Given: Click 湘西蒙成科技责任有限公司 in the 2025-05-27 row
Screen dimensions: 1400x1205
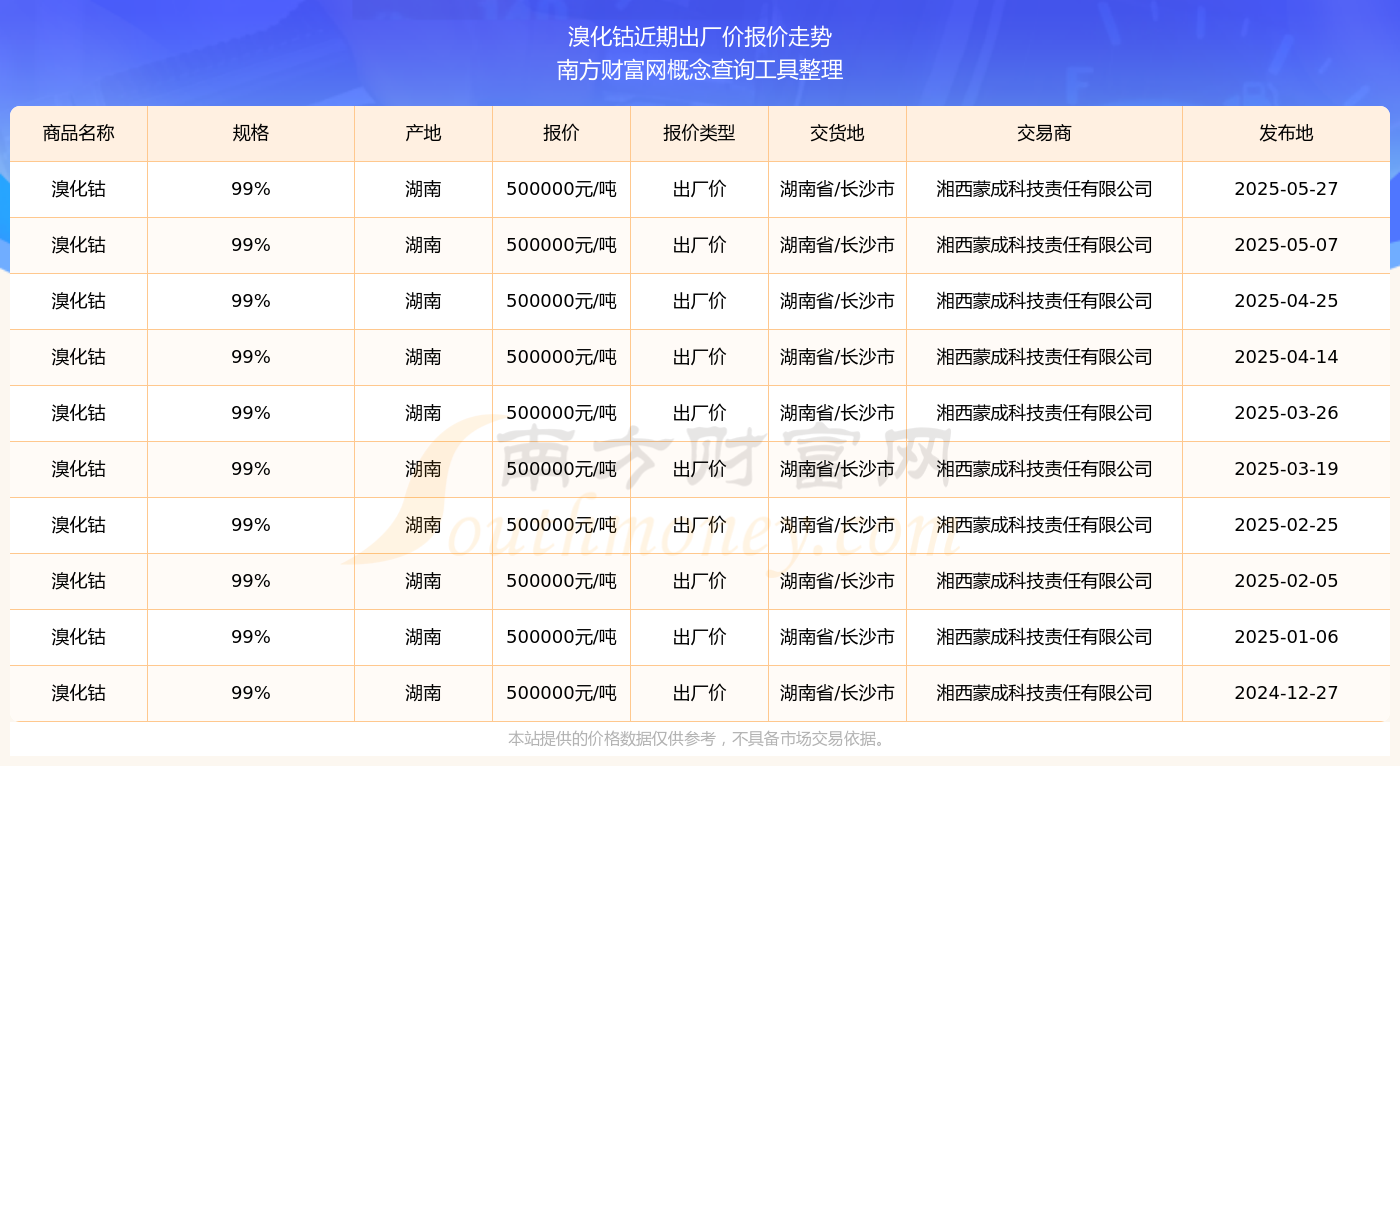Looking at the screenshot, I should point(1044,189).
